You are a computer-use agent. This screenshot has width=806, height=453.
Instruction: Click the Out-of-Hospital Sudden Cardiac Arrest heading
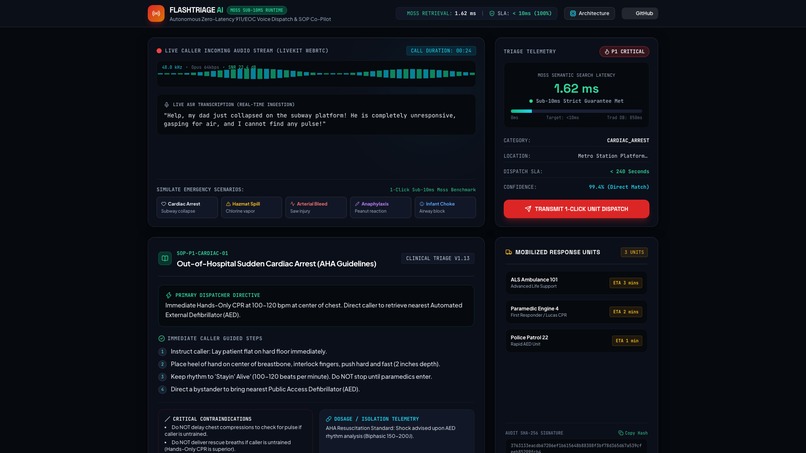coord(277,264)
